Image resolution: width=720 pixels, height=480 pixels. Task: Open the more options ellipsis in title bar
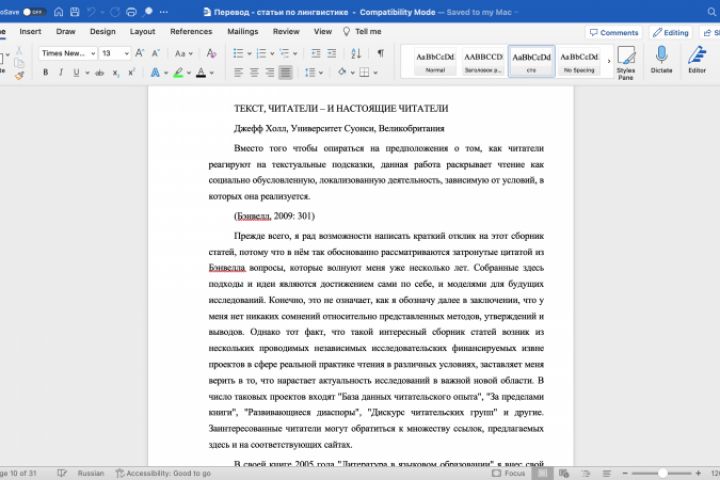pyautogui.click(x=164, y=12)
